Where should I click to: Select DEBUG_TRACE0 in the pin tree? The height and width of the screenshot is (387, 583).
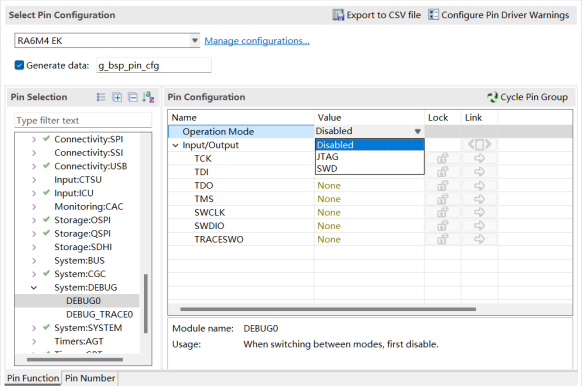tap(99, 315)
